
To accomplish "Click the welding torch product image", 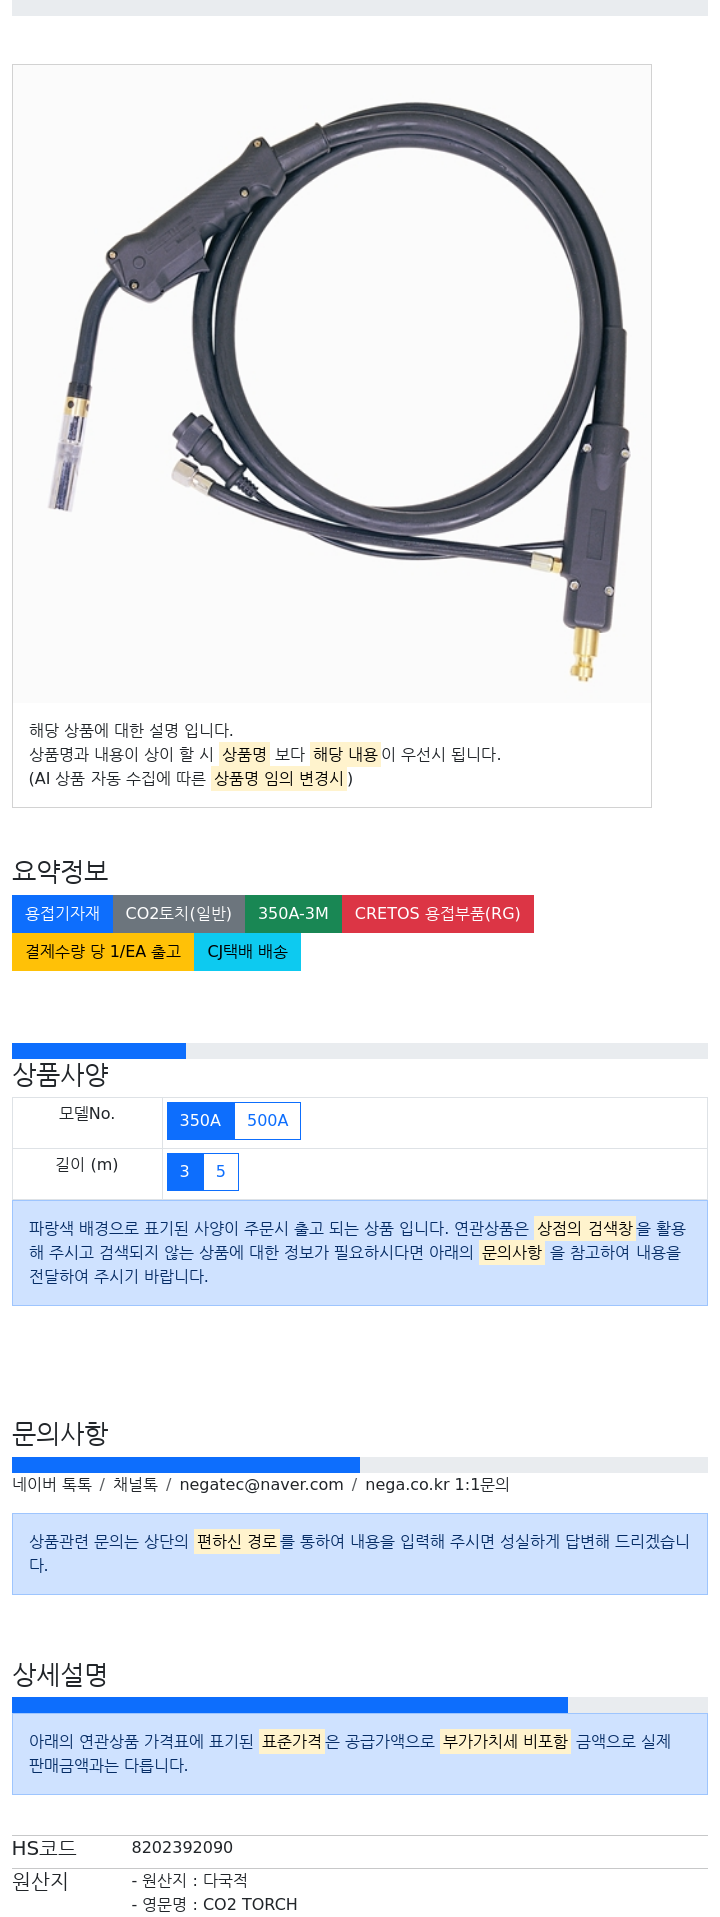I will click(x=331, y=384).
